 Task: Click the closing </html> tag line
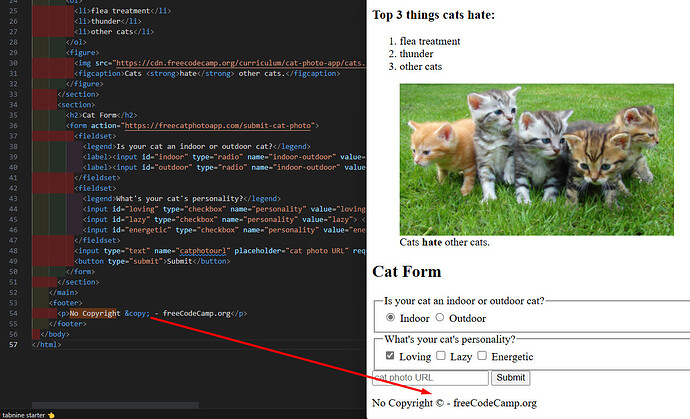pos(47,345)
